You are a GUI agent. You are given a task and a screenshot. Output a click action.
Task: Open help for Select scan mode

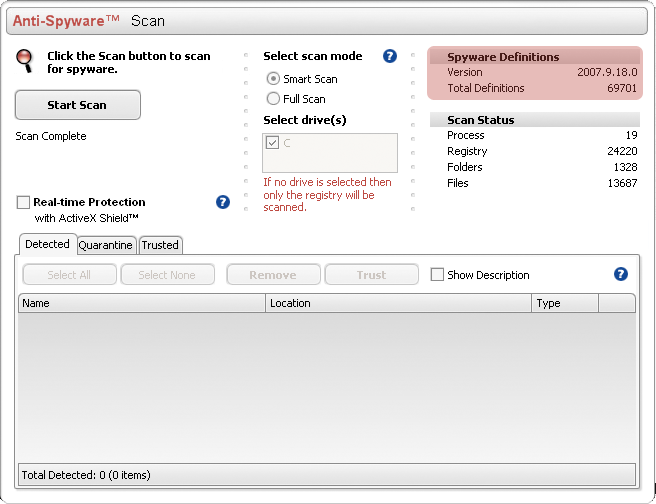pyautogui.click(x=390, y=56)
